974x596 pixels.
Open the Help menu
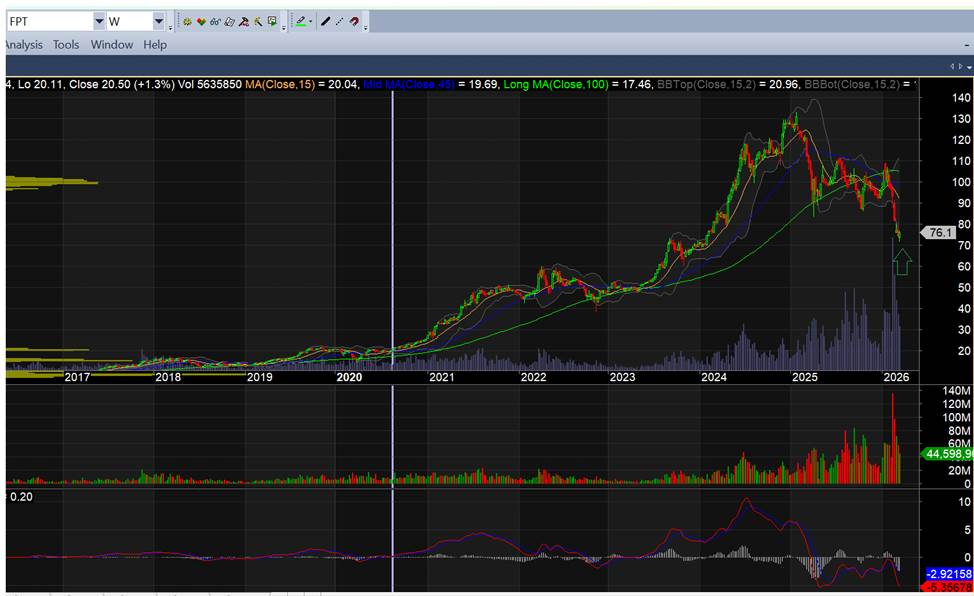pyautogui.click(x=155, y=45)
